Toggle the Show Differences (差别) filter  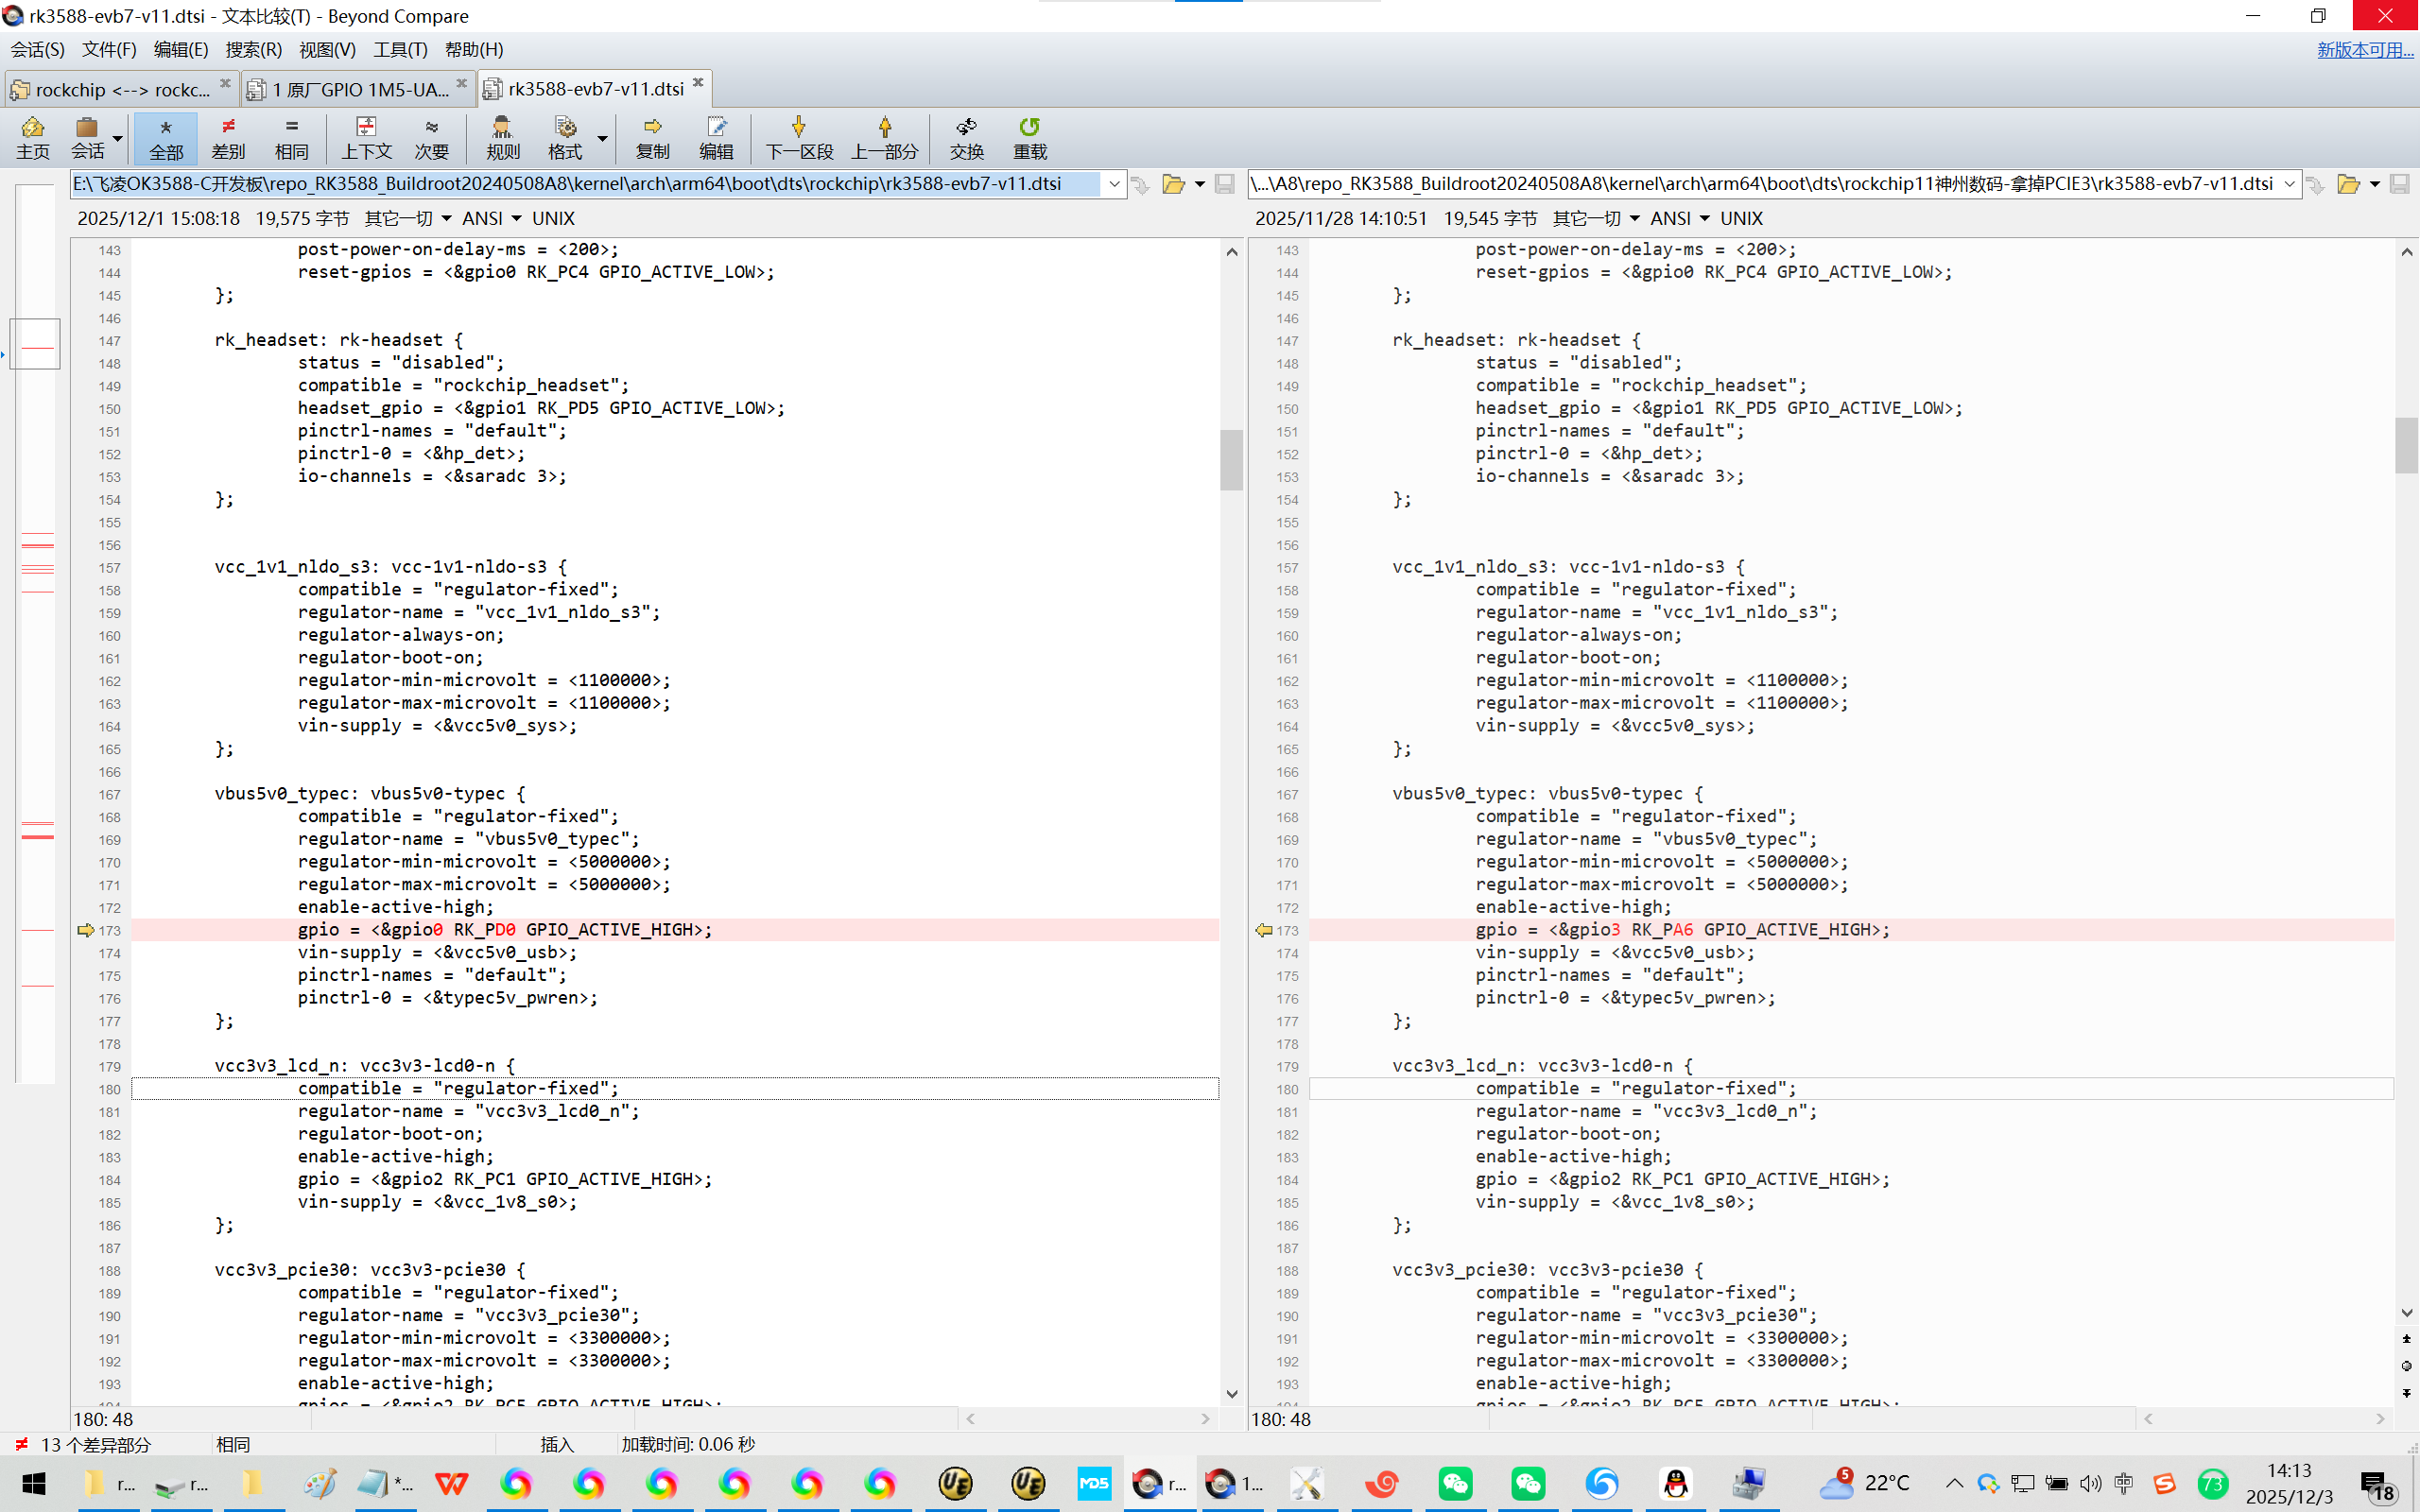pos(228,137)
